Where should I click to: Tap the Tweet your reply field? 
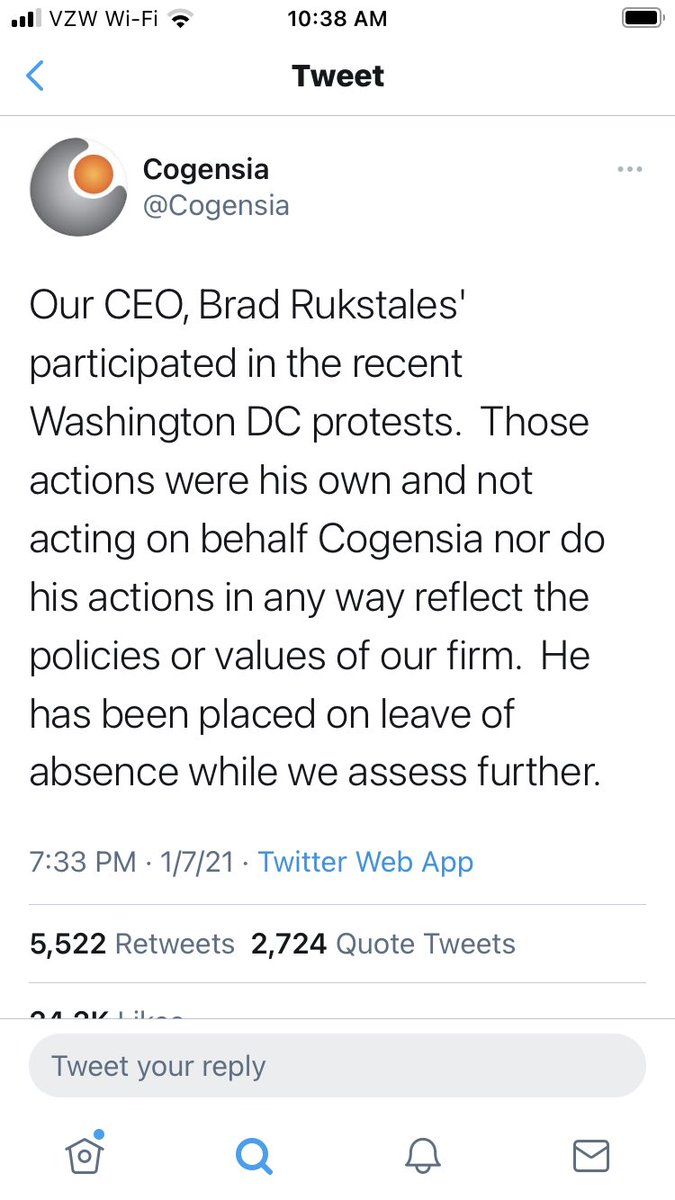pos(337,1066)
